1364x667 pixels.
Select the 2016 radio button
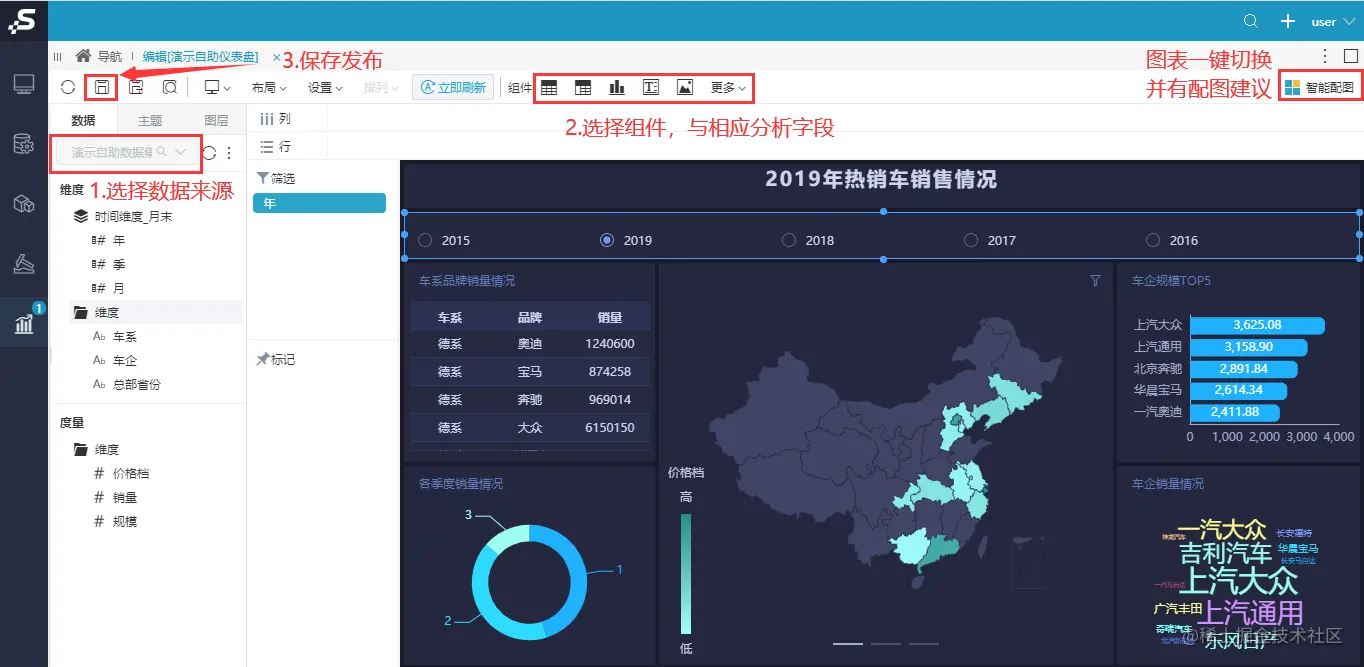(1152, 239)
